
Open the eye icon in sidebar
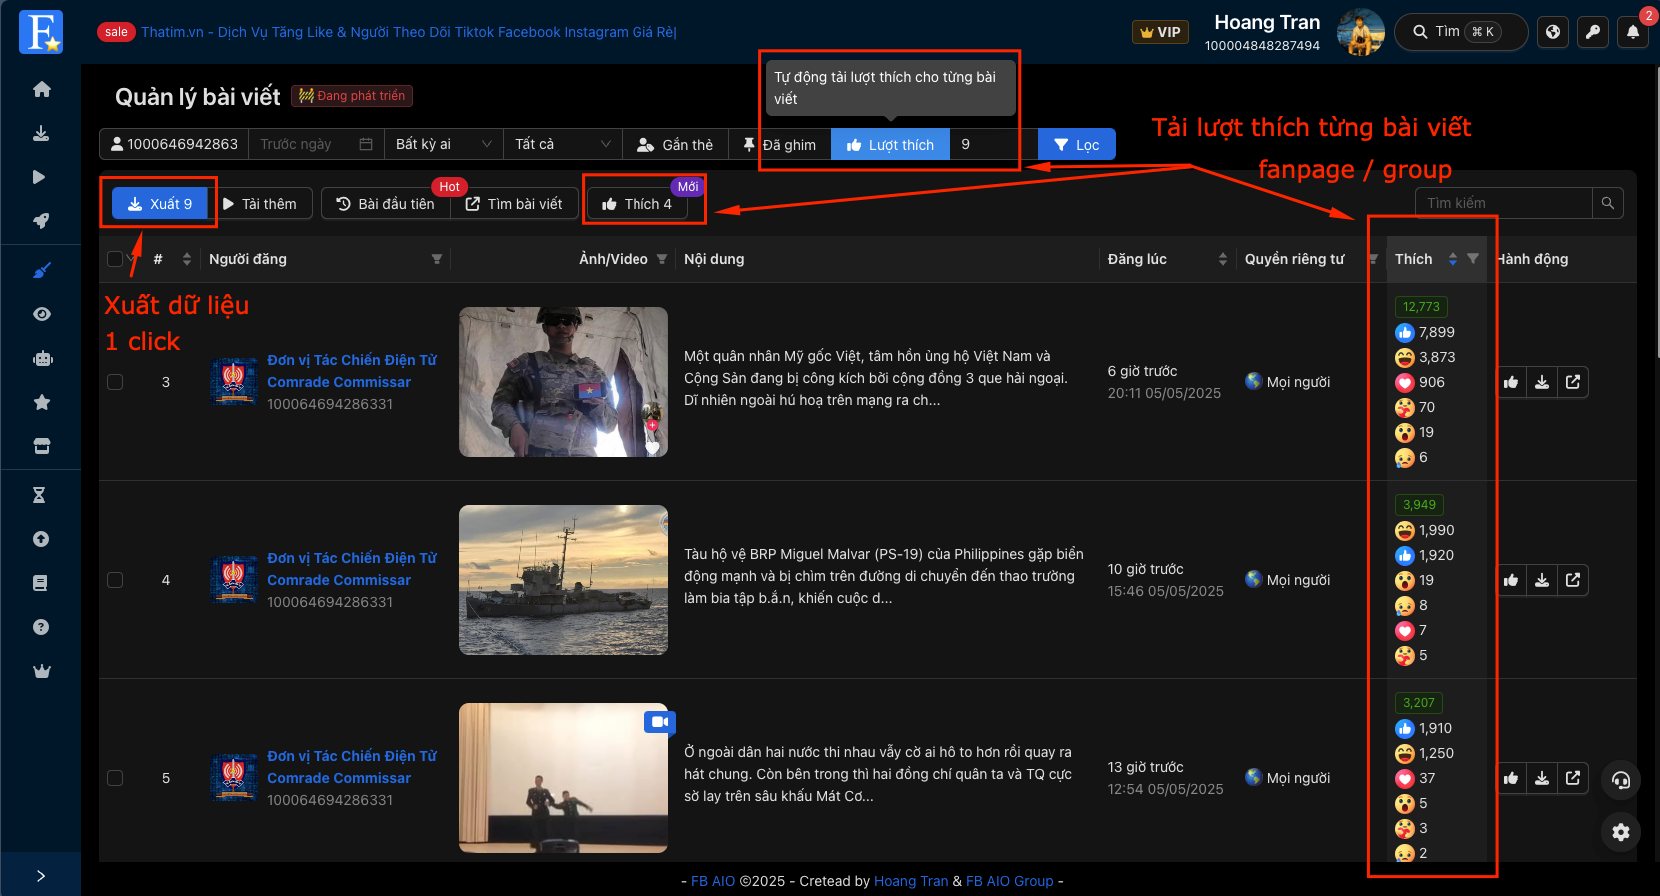[x=41, y=314]
